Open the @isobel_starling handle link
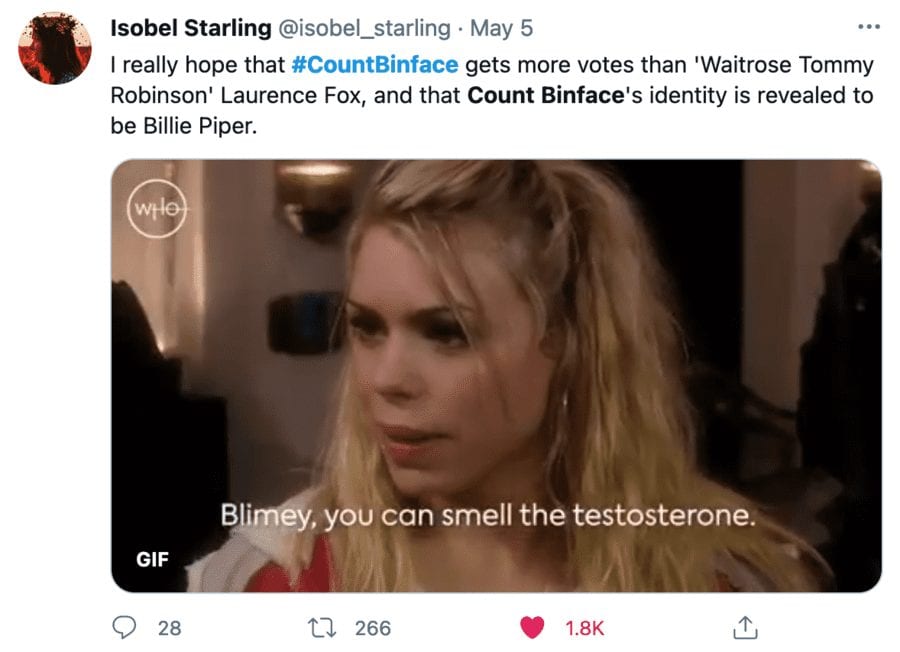This screenshot has height=652, width=900. tap(364, 28)
